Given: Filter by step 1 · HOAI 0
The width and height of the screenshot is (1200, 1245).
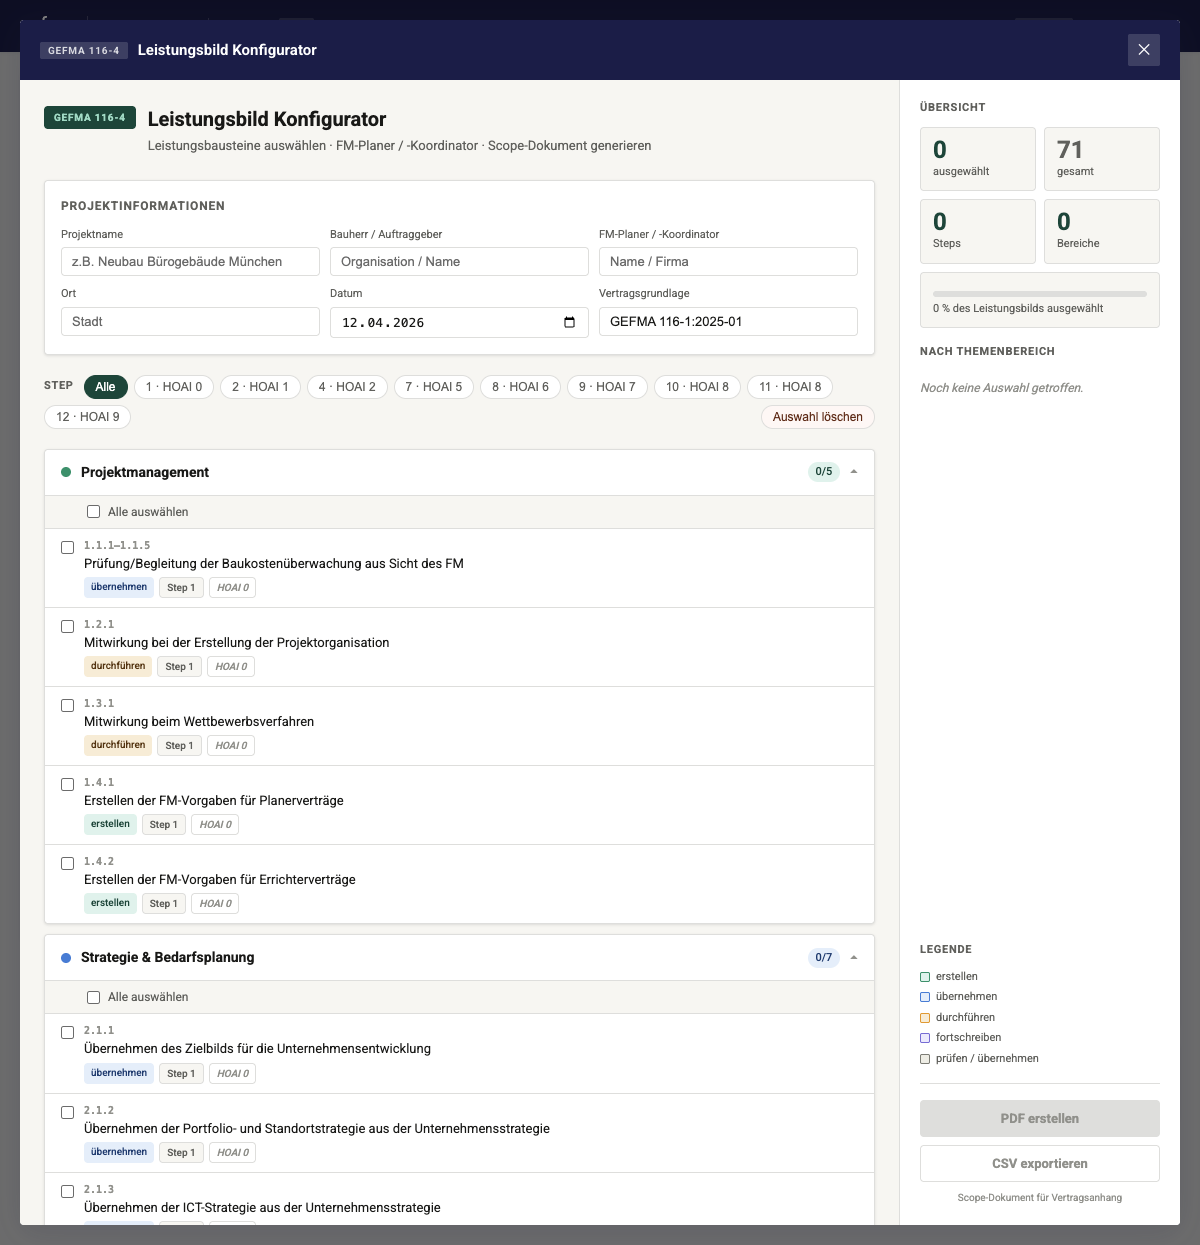Looking at the screenshot, I should tap(174, 387).
